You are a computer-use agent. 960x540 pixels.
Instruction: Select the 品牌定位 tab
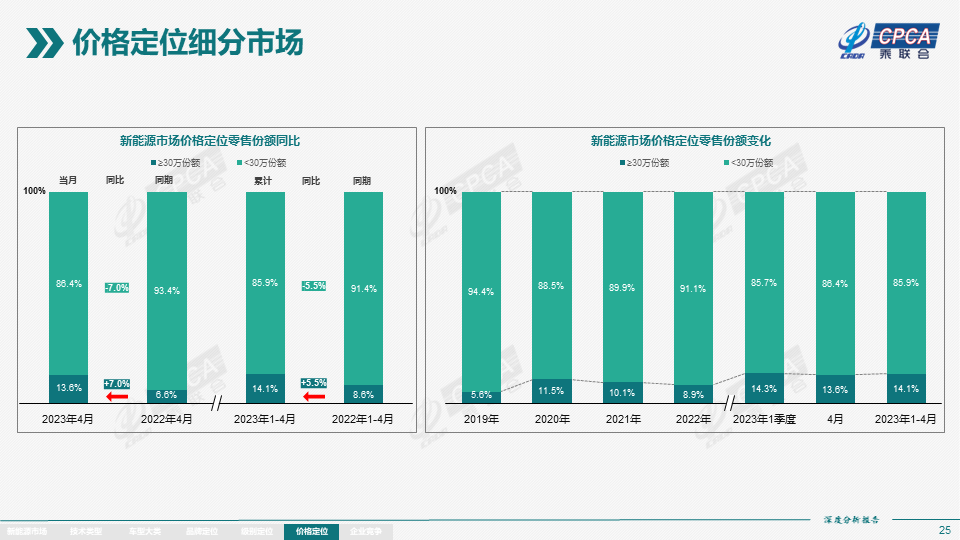point(200,532)
